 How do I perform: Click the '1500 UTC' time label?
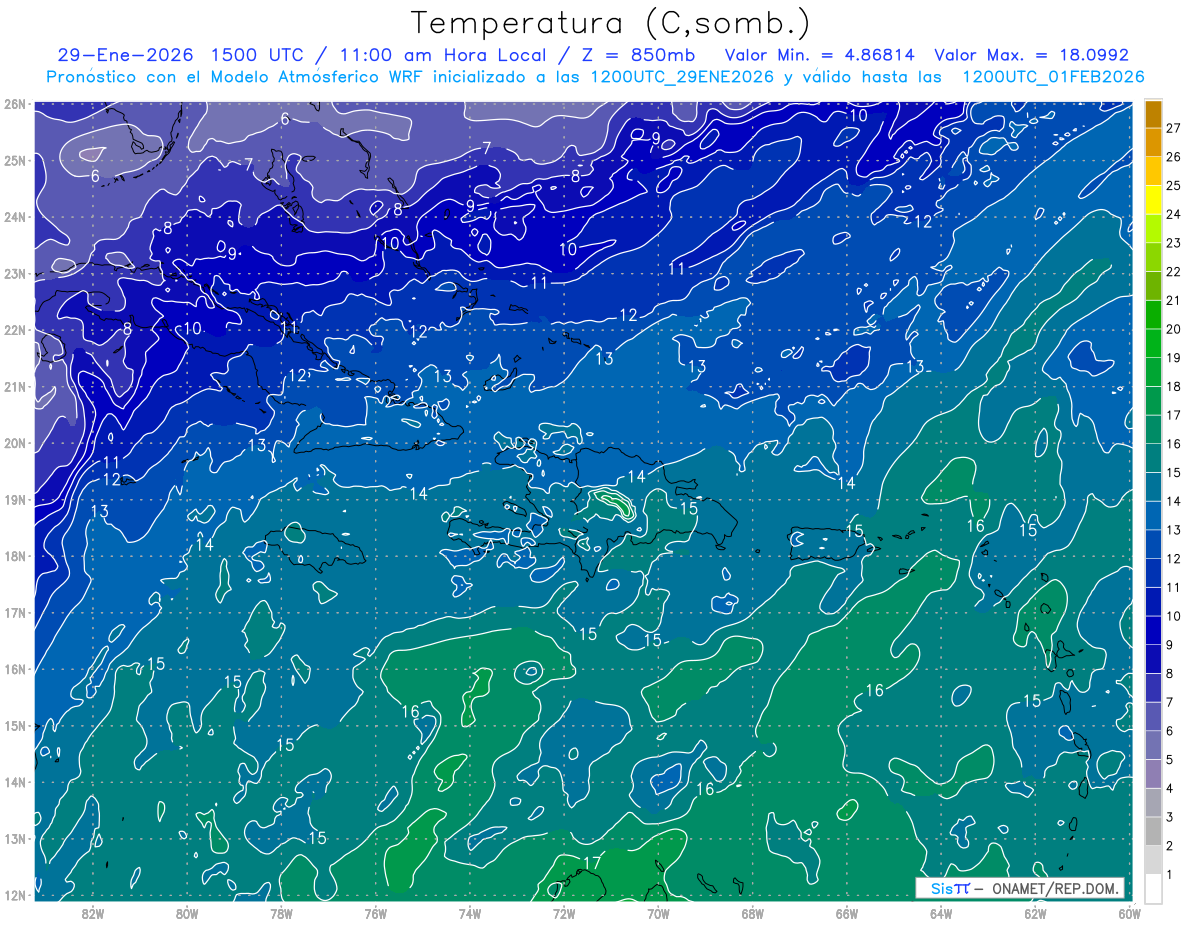pyautogui.click(x=258, y=55)
